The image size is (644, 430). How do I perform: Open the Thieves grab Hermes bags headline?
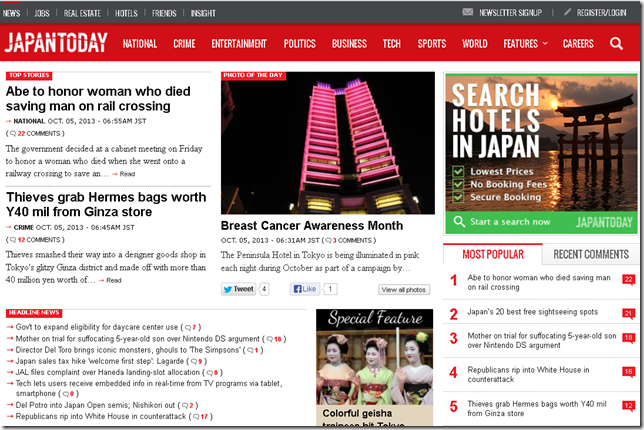(x=105, y=206)
